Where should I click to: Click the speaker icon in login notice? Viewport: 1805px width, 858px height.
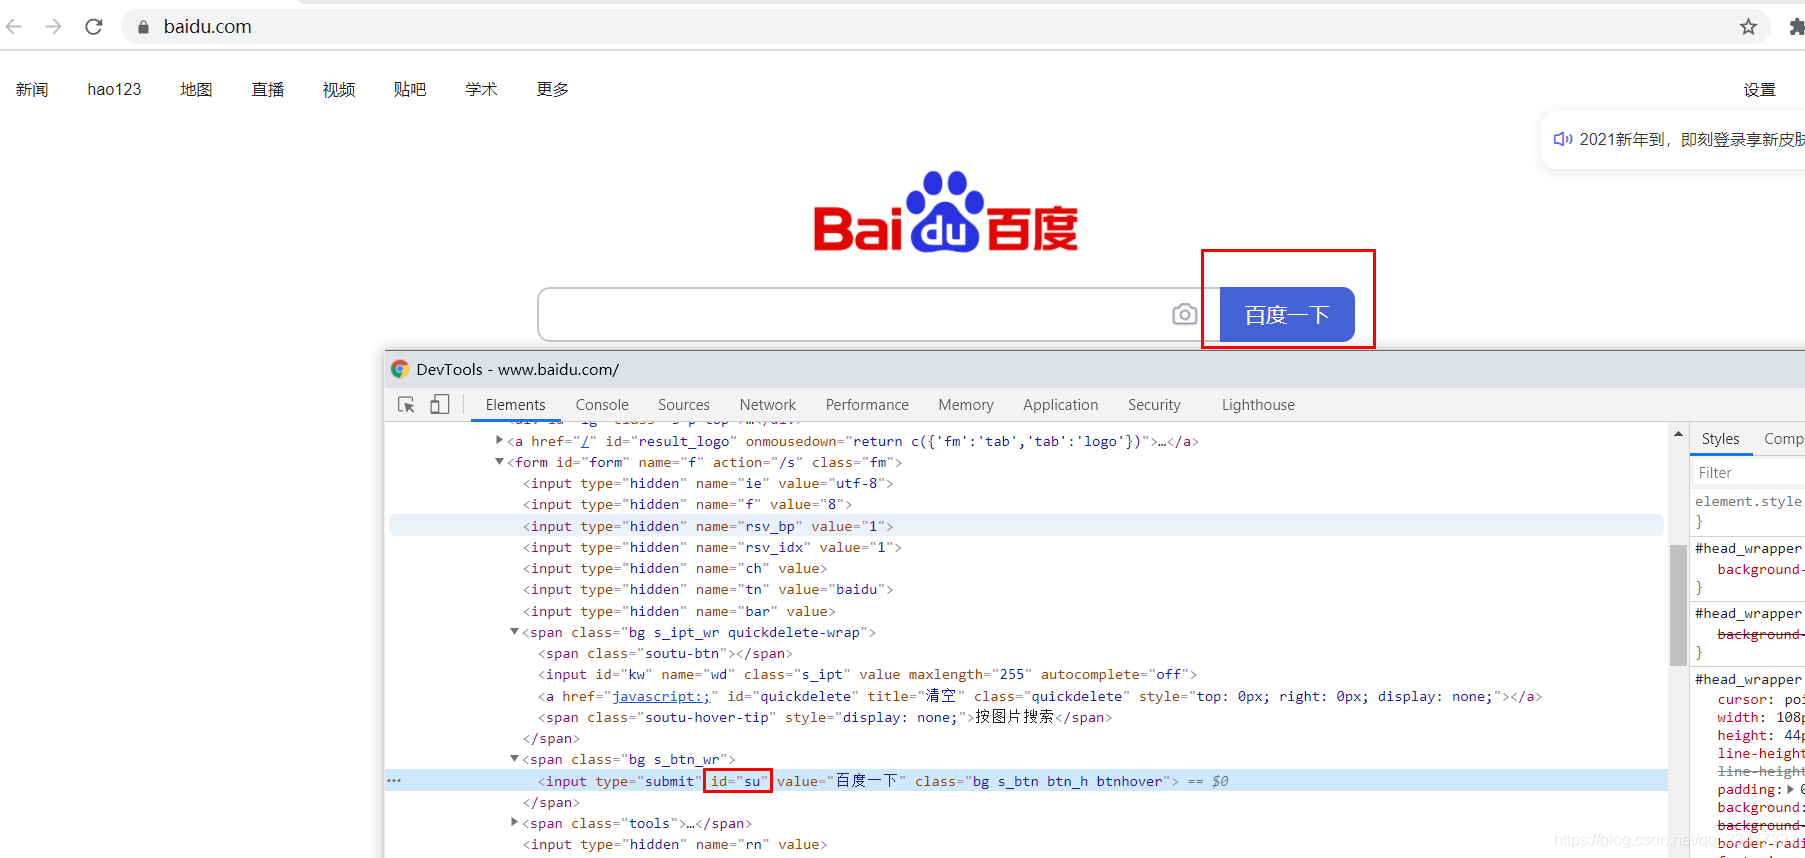[1562, 139]
